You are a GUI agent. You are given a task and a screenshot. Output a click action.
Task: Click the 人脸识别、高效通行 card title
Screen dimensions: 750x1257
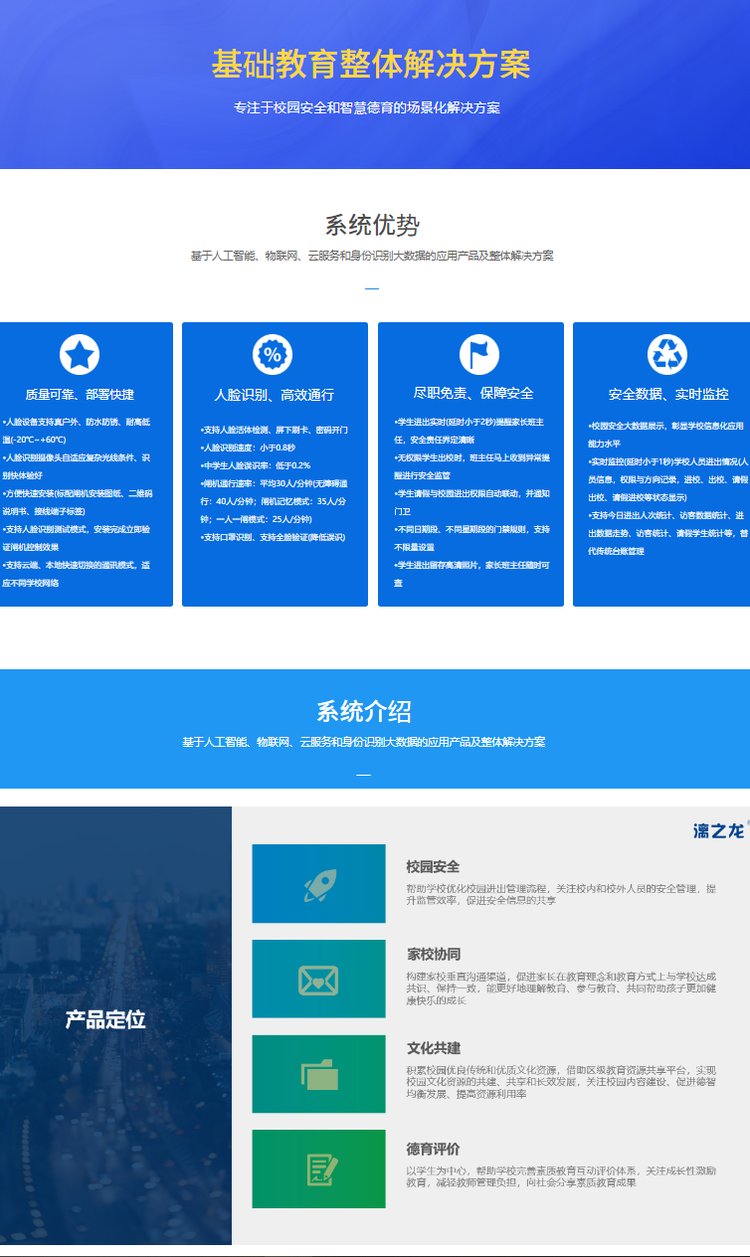coord(274,395)
